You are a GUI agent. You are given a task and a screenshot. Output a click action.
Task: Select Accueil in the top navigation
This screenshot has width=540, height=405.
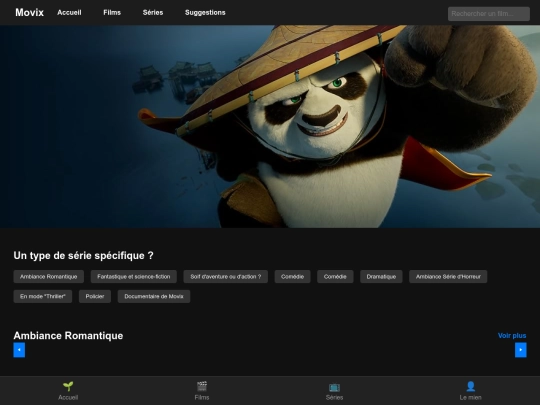click(69, 12)
